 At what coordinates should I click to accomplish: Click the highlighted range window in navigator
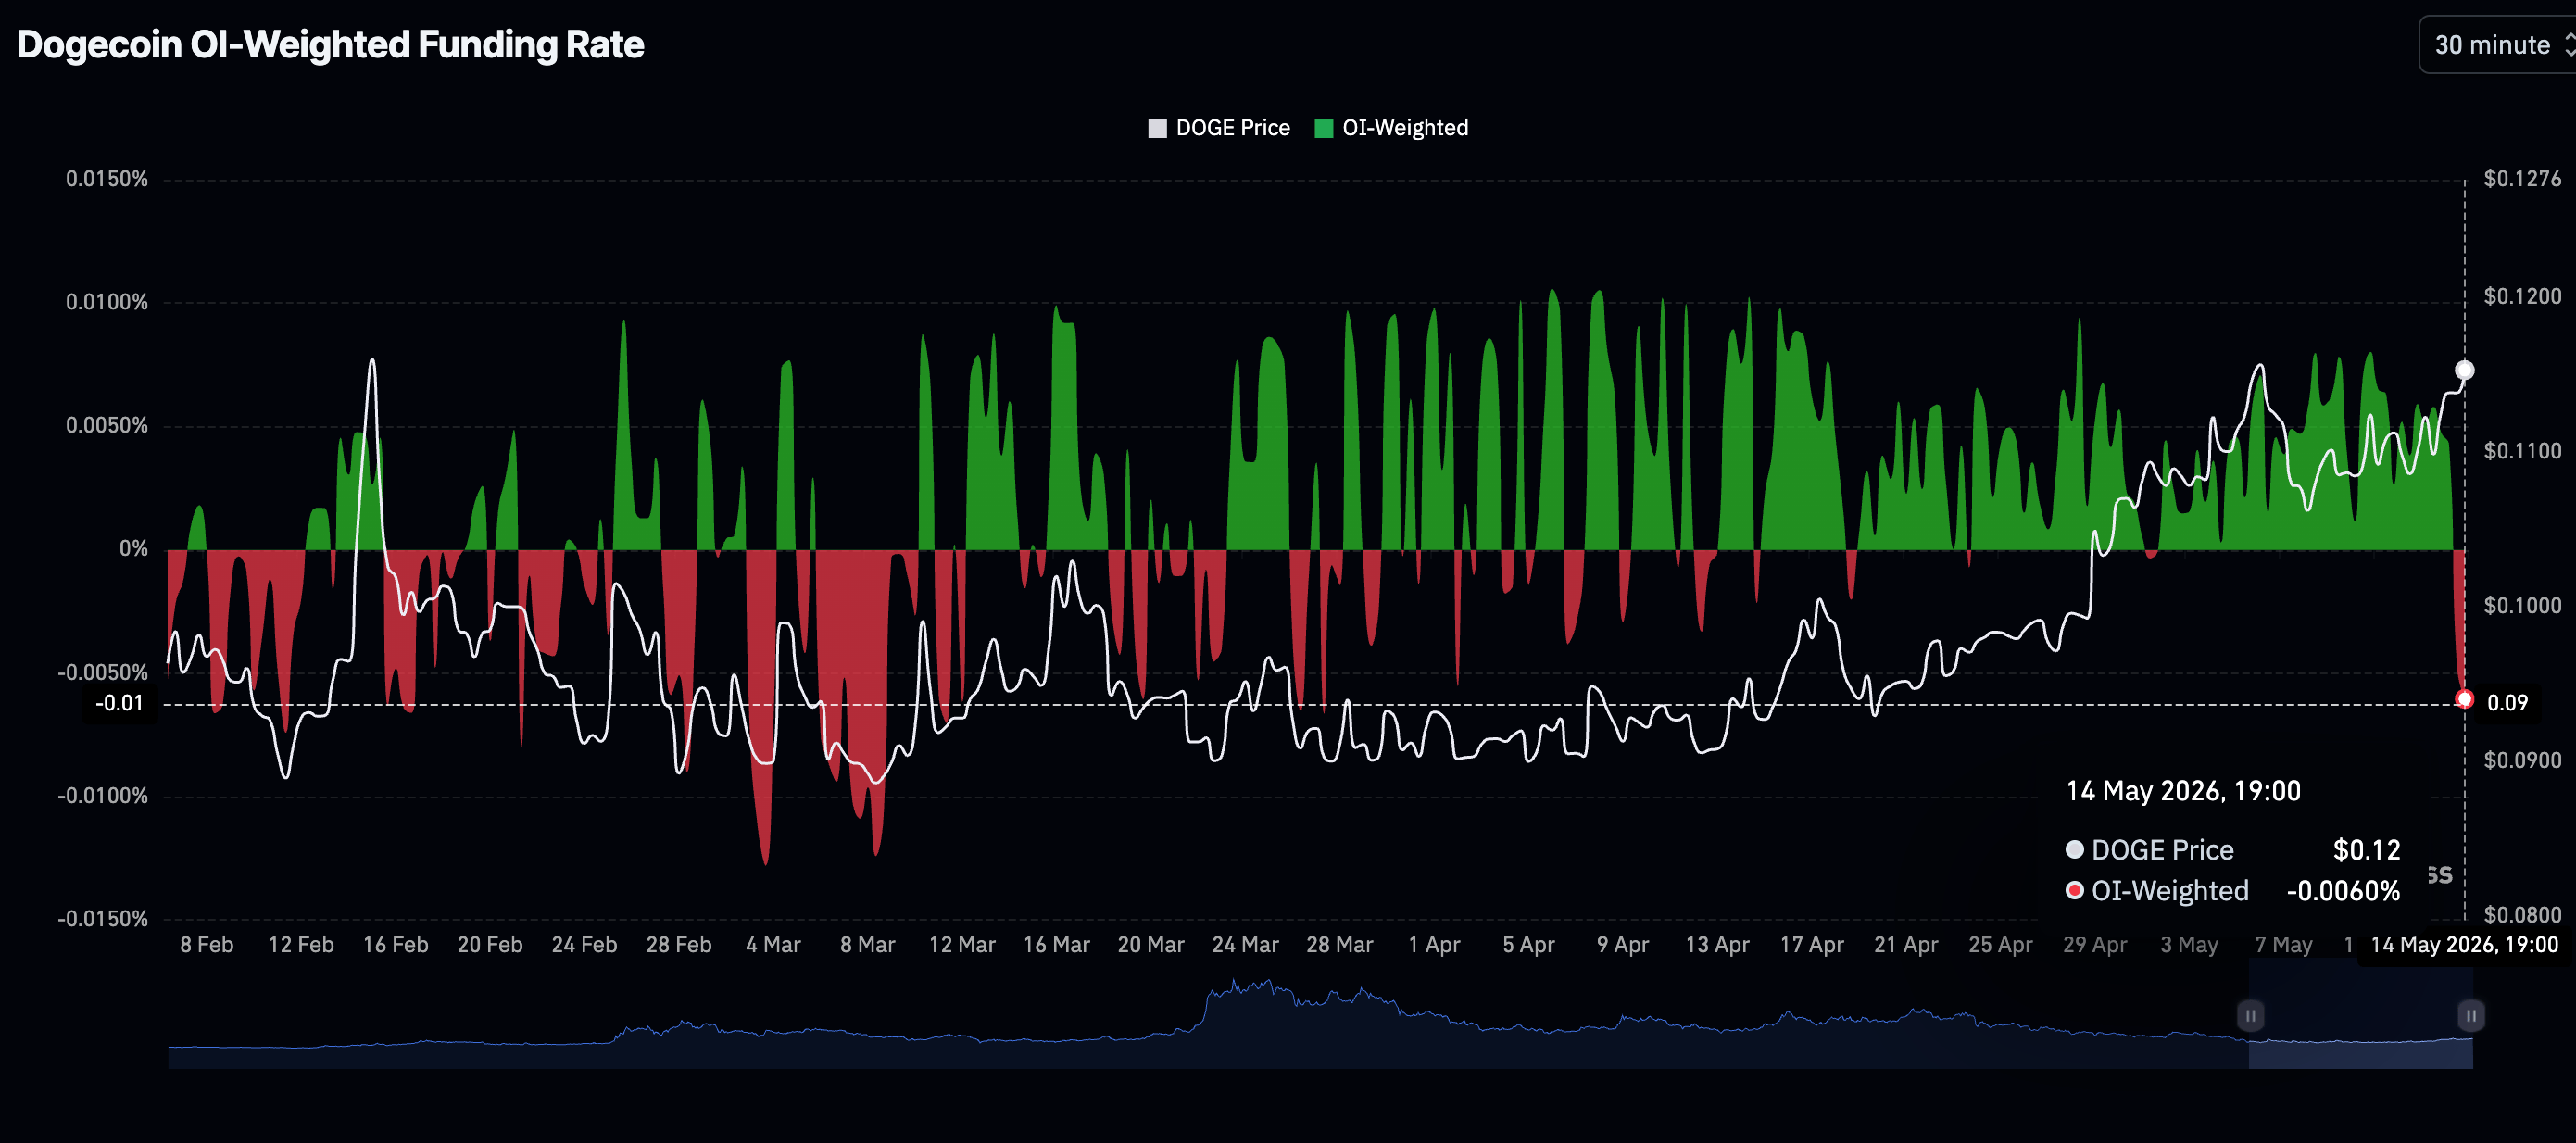tap(2361, 1014)
